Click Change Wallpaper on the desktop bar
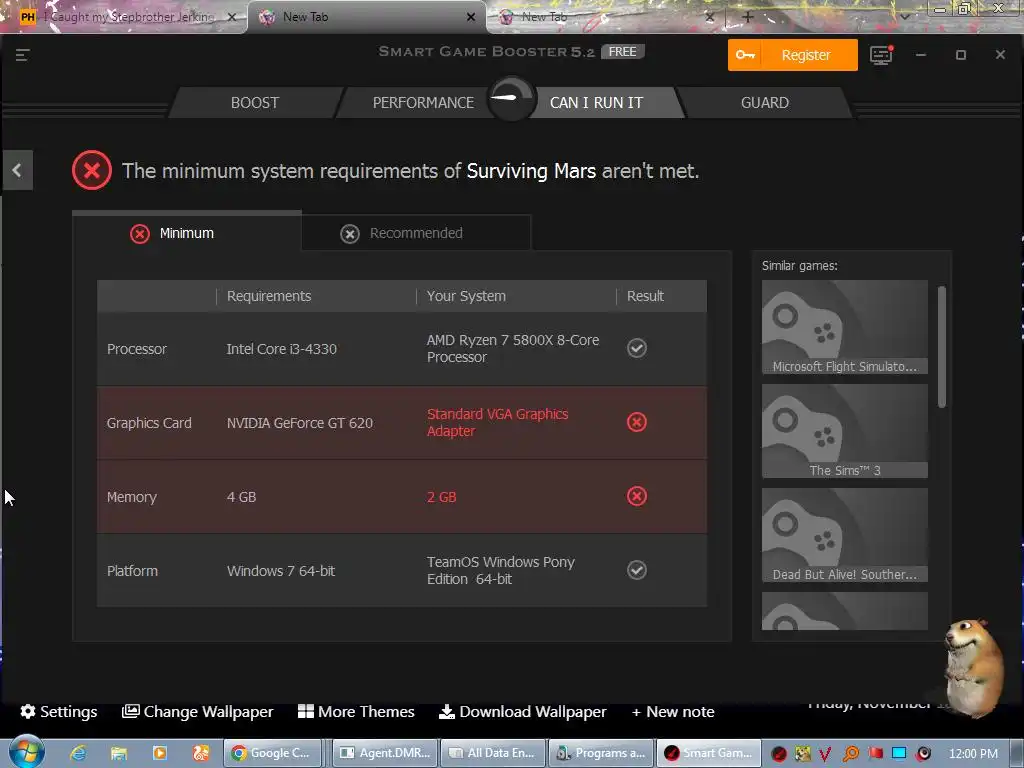1024x768 pixels. point(197,711)
